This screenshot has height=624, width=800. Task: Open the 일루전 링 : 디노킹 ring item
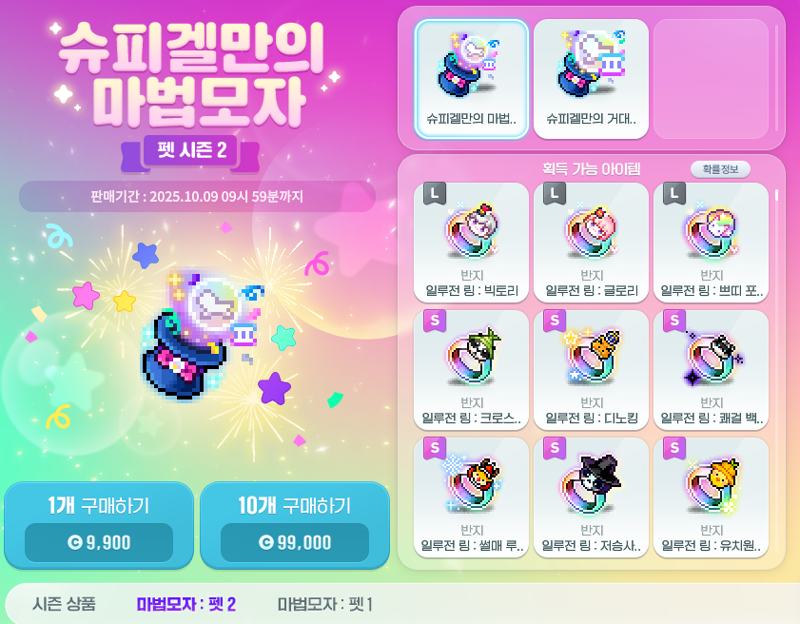[591, 370]
